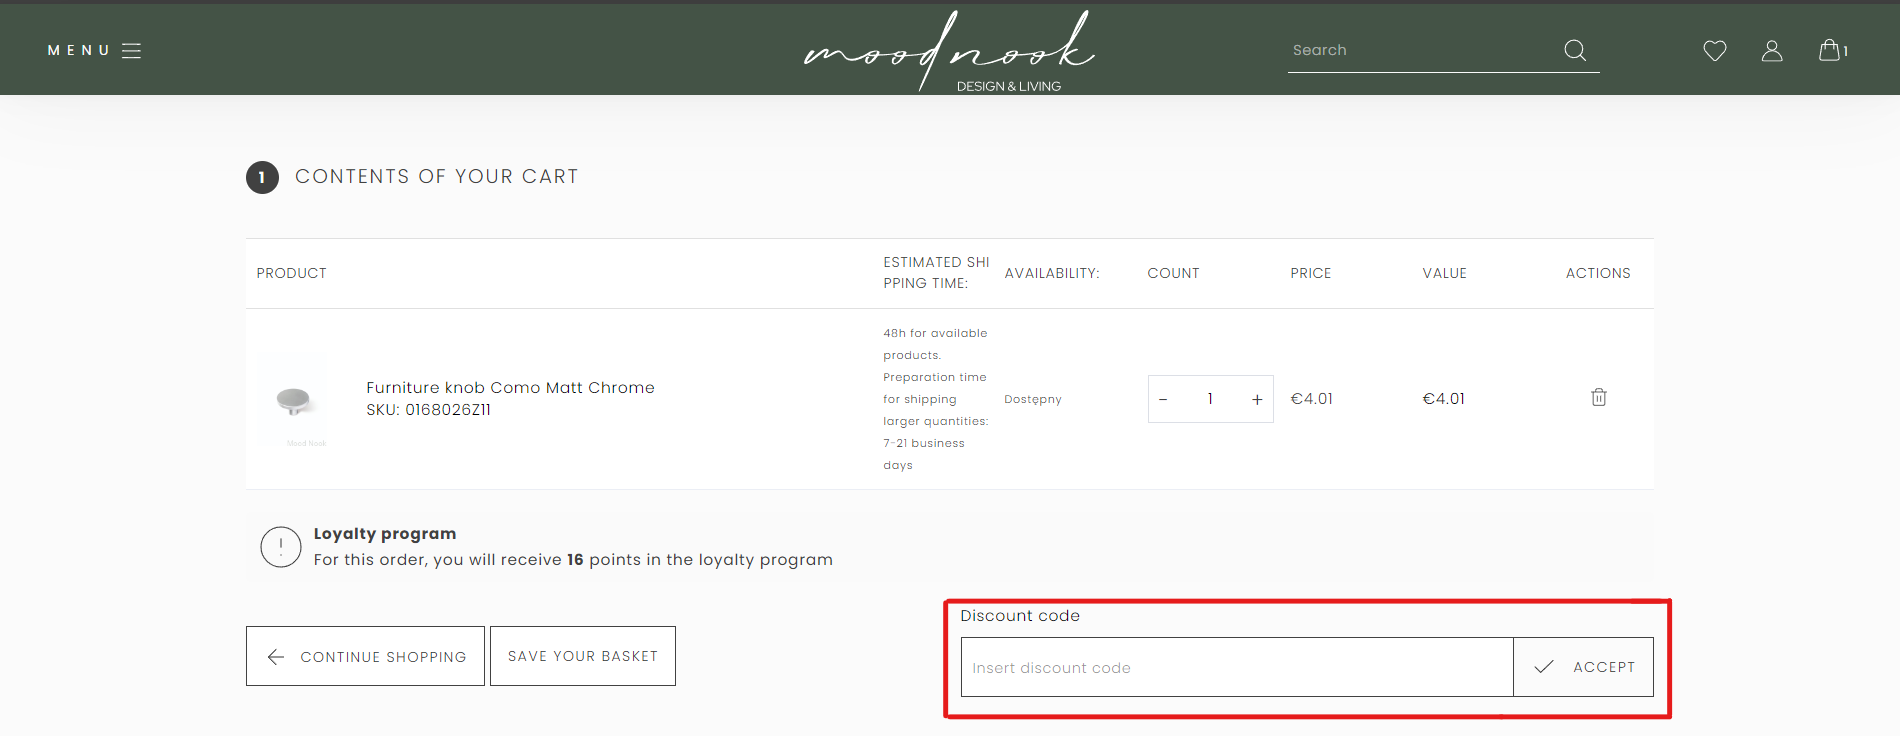Open the hamburger menu icon
The image size is (1900, 736).
(x=131, y=51)
